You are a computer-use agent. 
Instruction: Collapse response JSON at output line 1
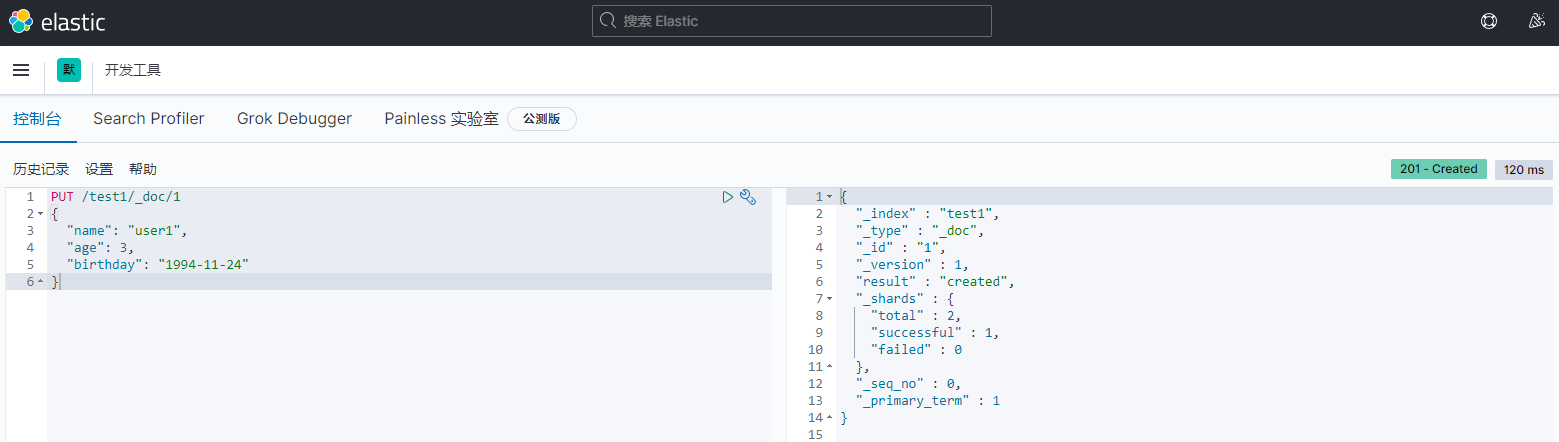tap(830, 197)
